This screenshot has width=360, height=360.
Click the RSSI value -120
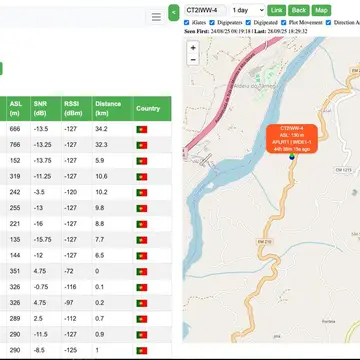tap(70, 192)
